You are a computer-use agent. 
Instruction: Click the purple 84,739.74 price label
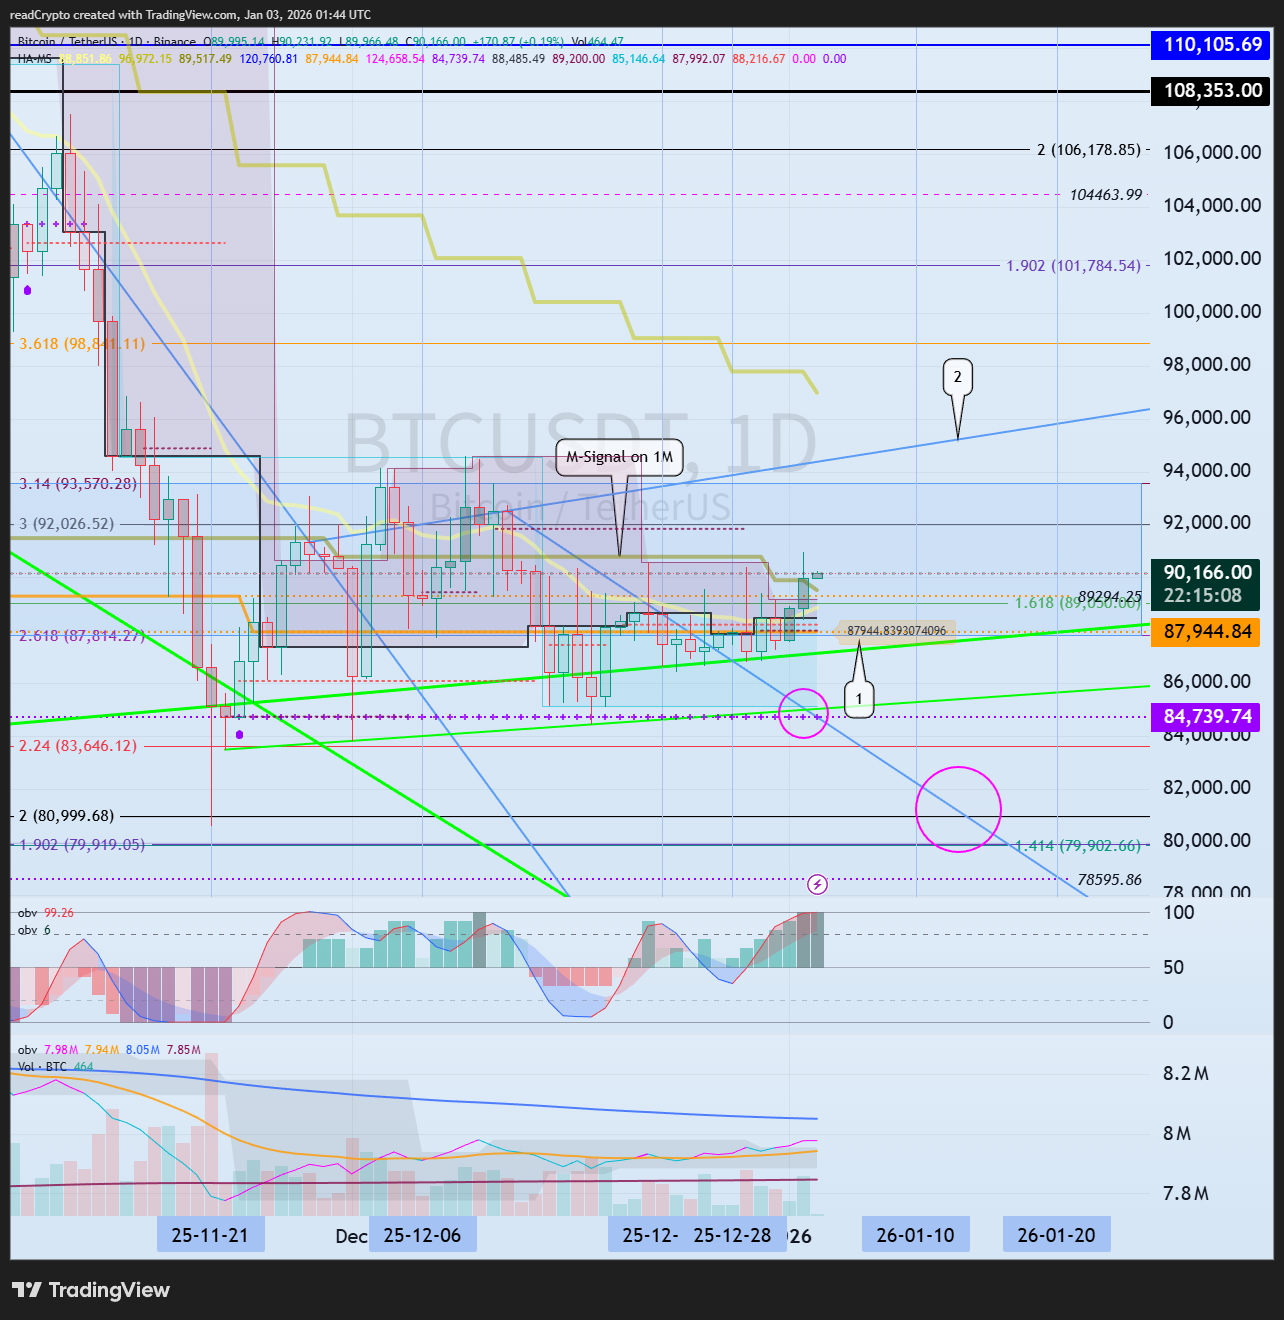click(1206, 717)
